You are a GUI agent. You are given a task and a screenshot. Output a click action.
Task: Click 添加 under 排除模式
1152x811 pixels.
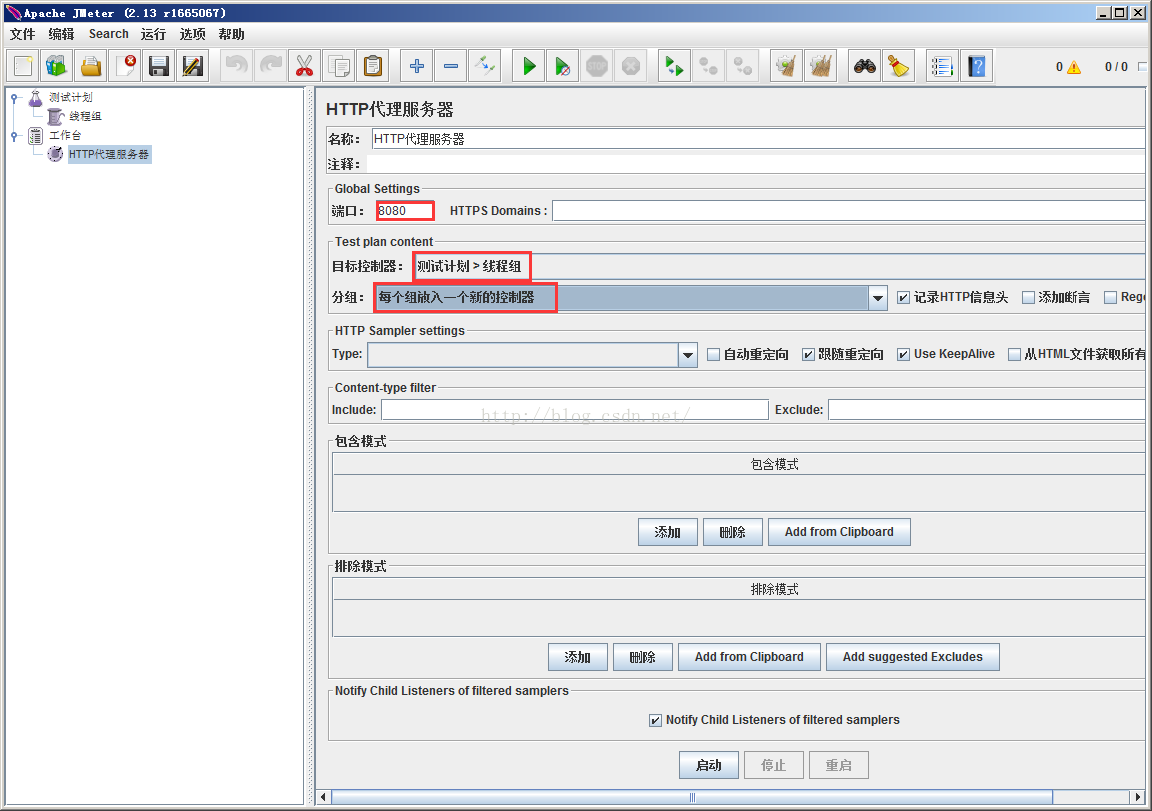pos(577,657)
